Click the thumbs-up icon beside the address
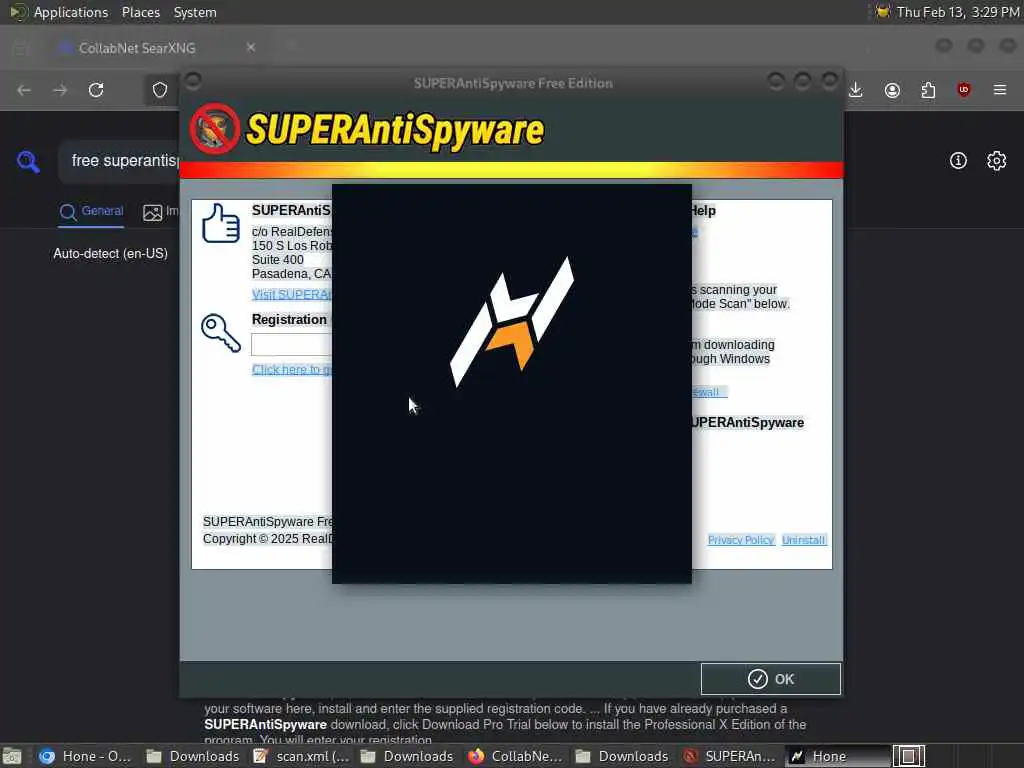The height and width of the screenshot is (768, 1024). (x=221, y=223)
